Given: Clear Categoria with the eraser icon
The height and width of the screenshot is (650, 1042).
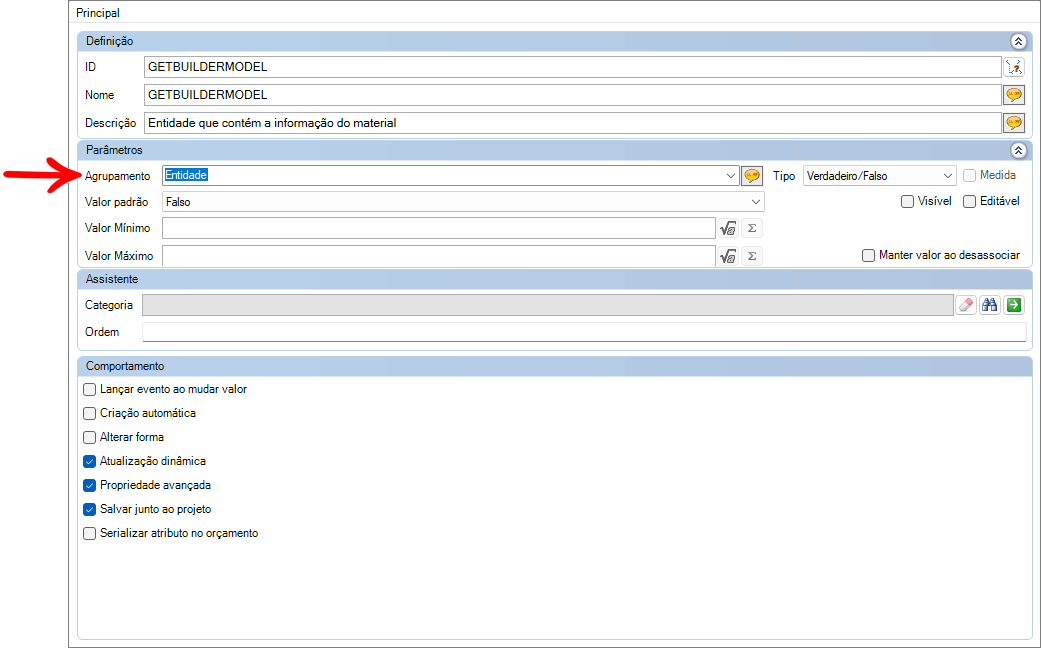Looking at the screenshot, I should pos(966,305).
